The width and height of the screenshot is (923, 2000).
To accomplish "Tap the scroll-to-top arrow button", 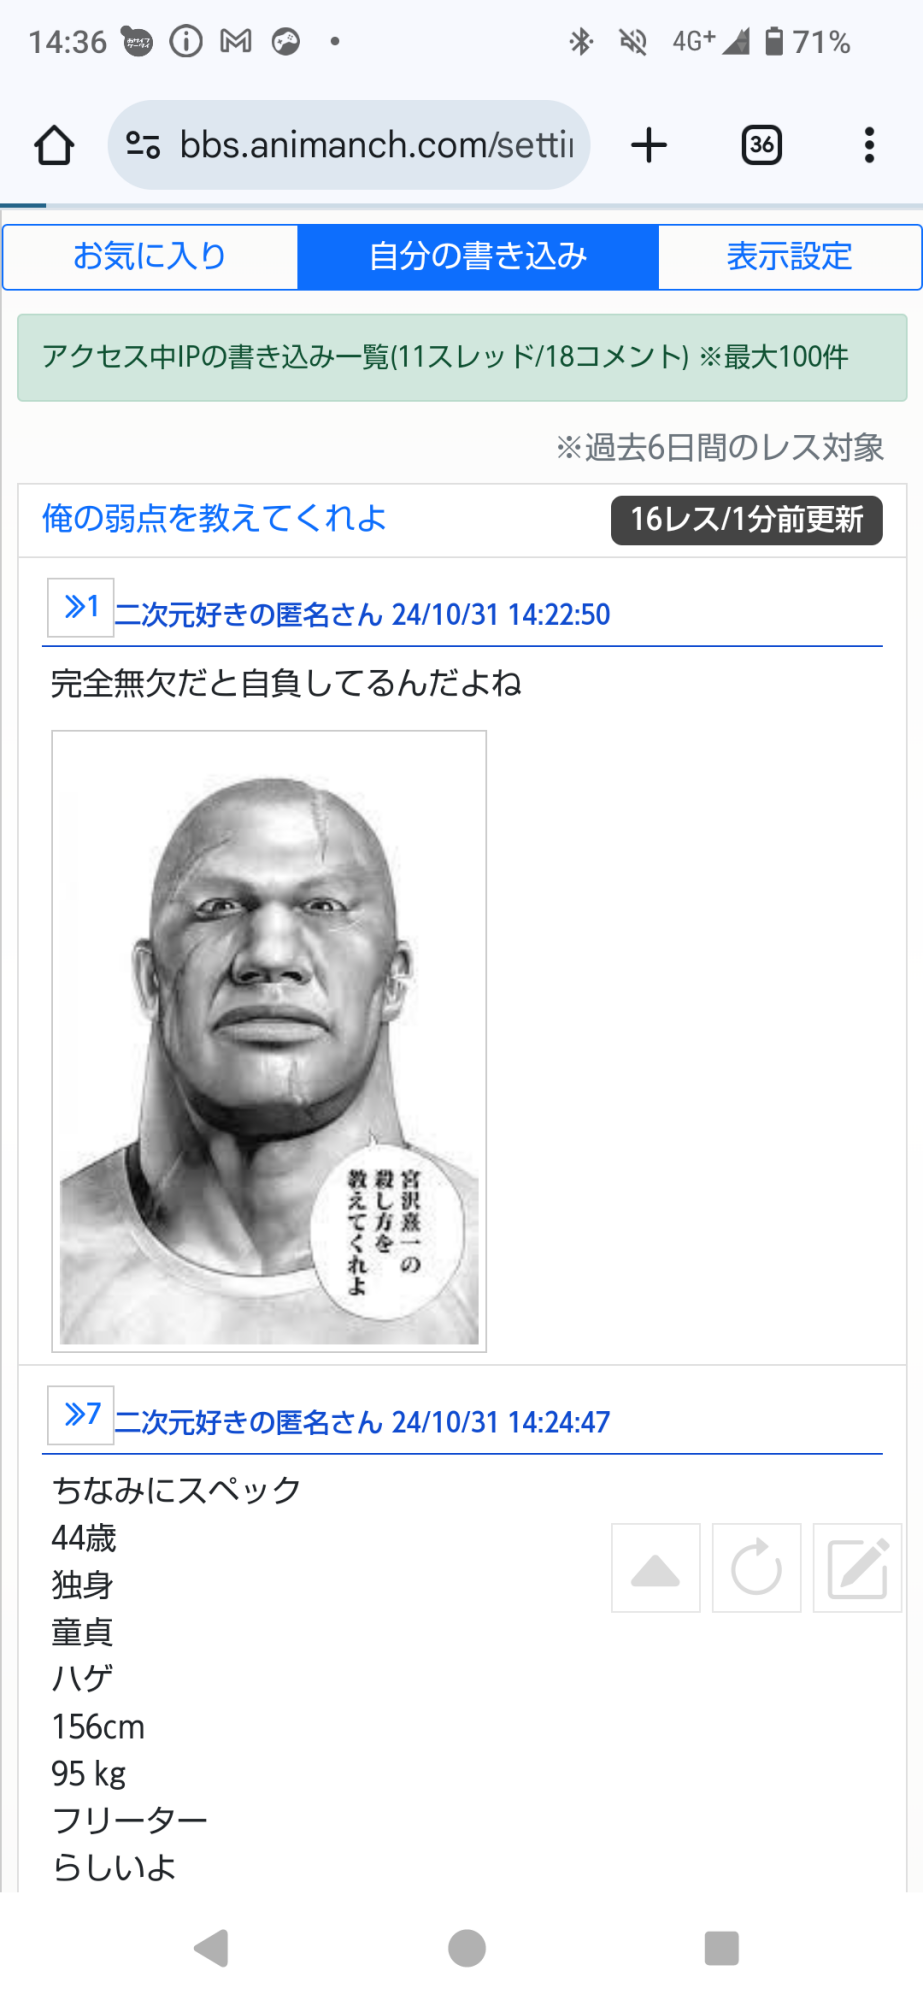I will 656,1568.
